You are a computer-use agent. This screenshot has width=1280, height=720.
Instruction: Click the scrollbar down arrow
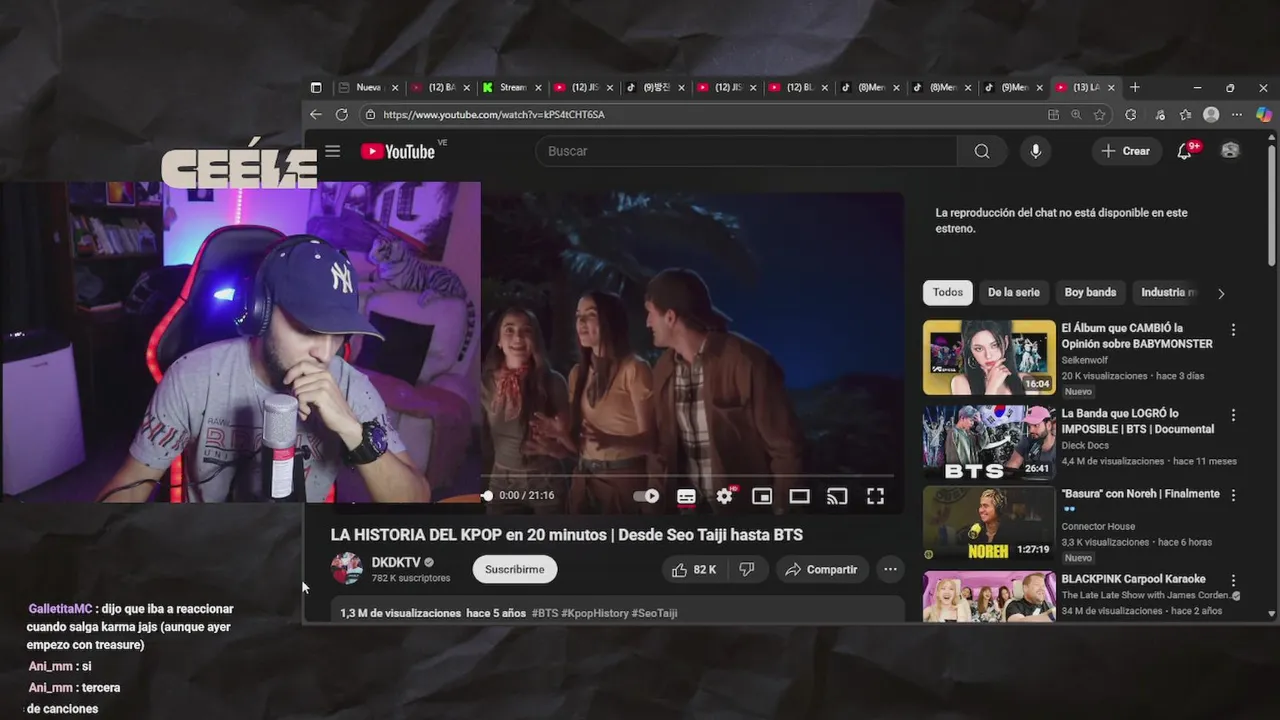tap(1272, 614)
